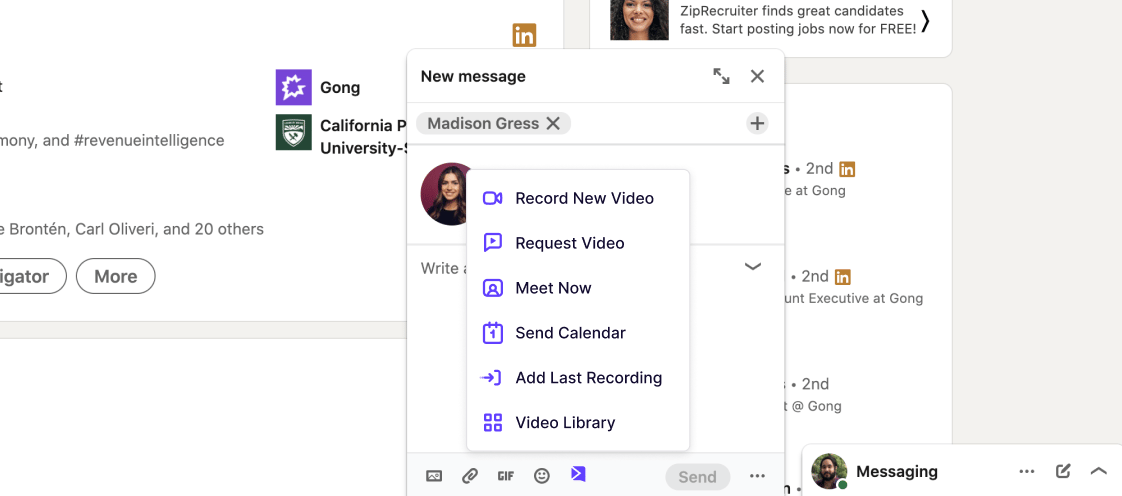Click the premium badge next to first 2nd connection
The height and width of the screenshot is (496, 1122).
847,170
